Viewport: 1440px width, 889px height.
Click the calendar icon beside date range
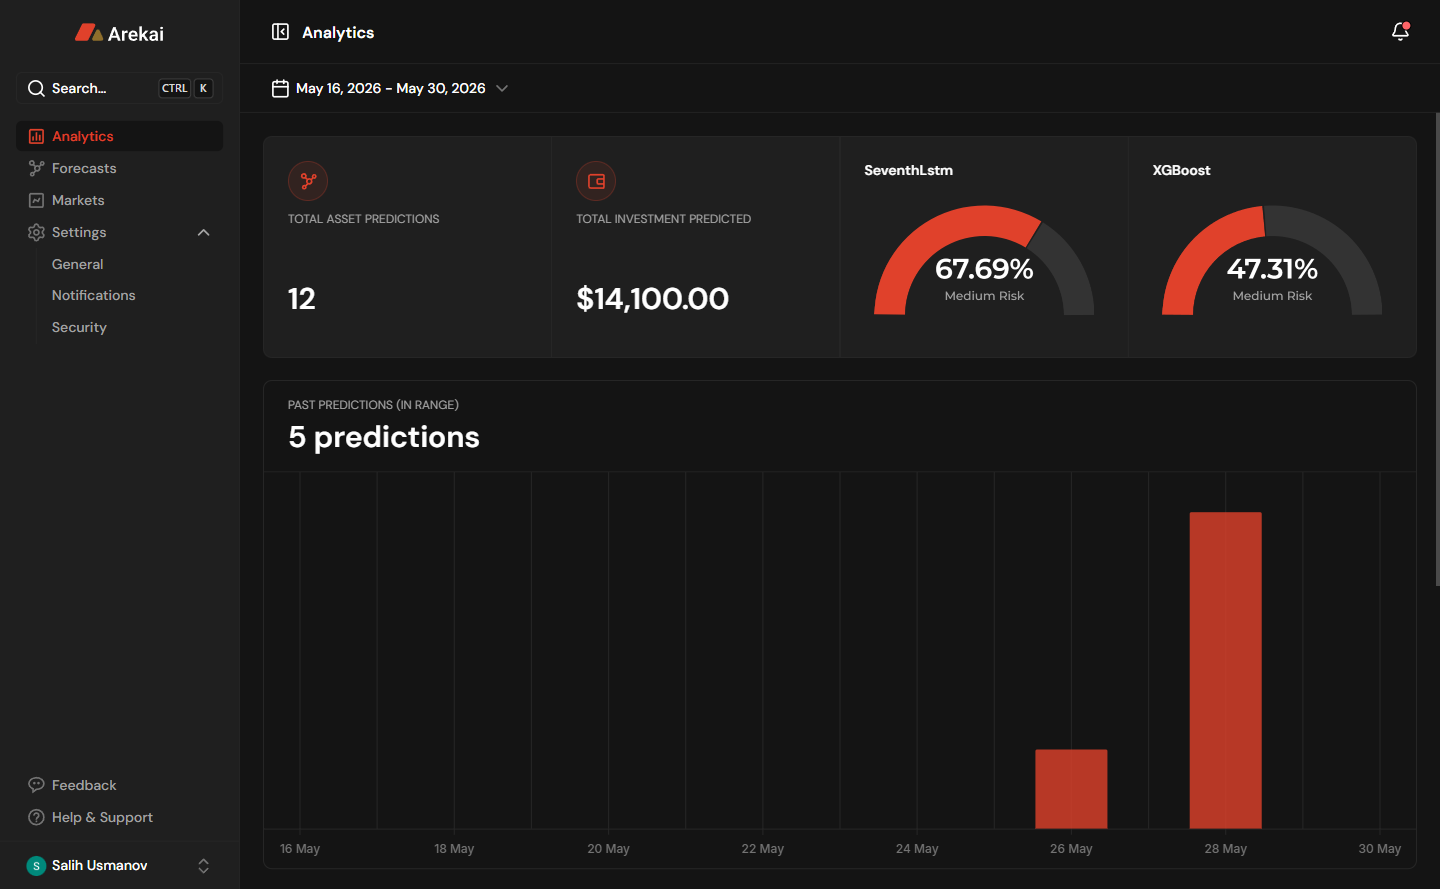[x=280, y=88]
